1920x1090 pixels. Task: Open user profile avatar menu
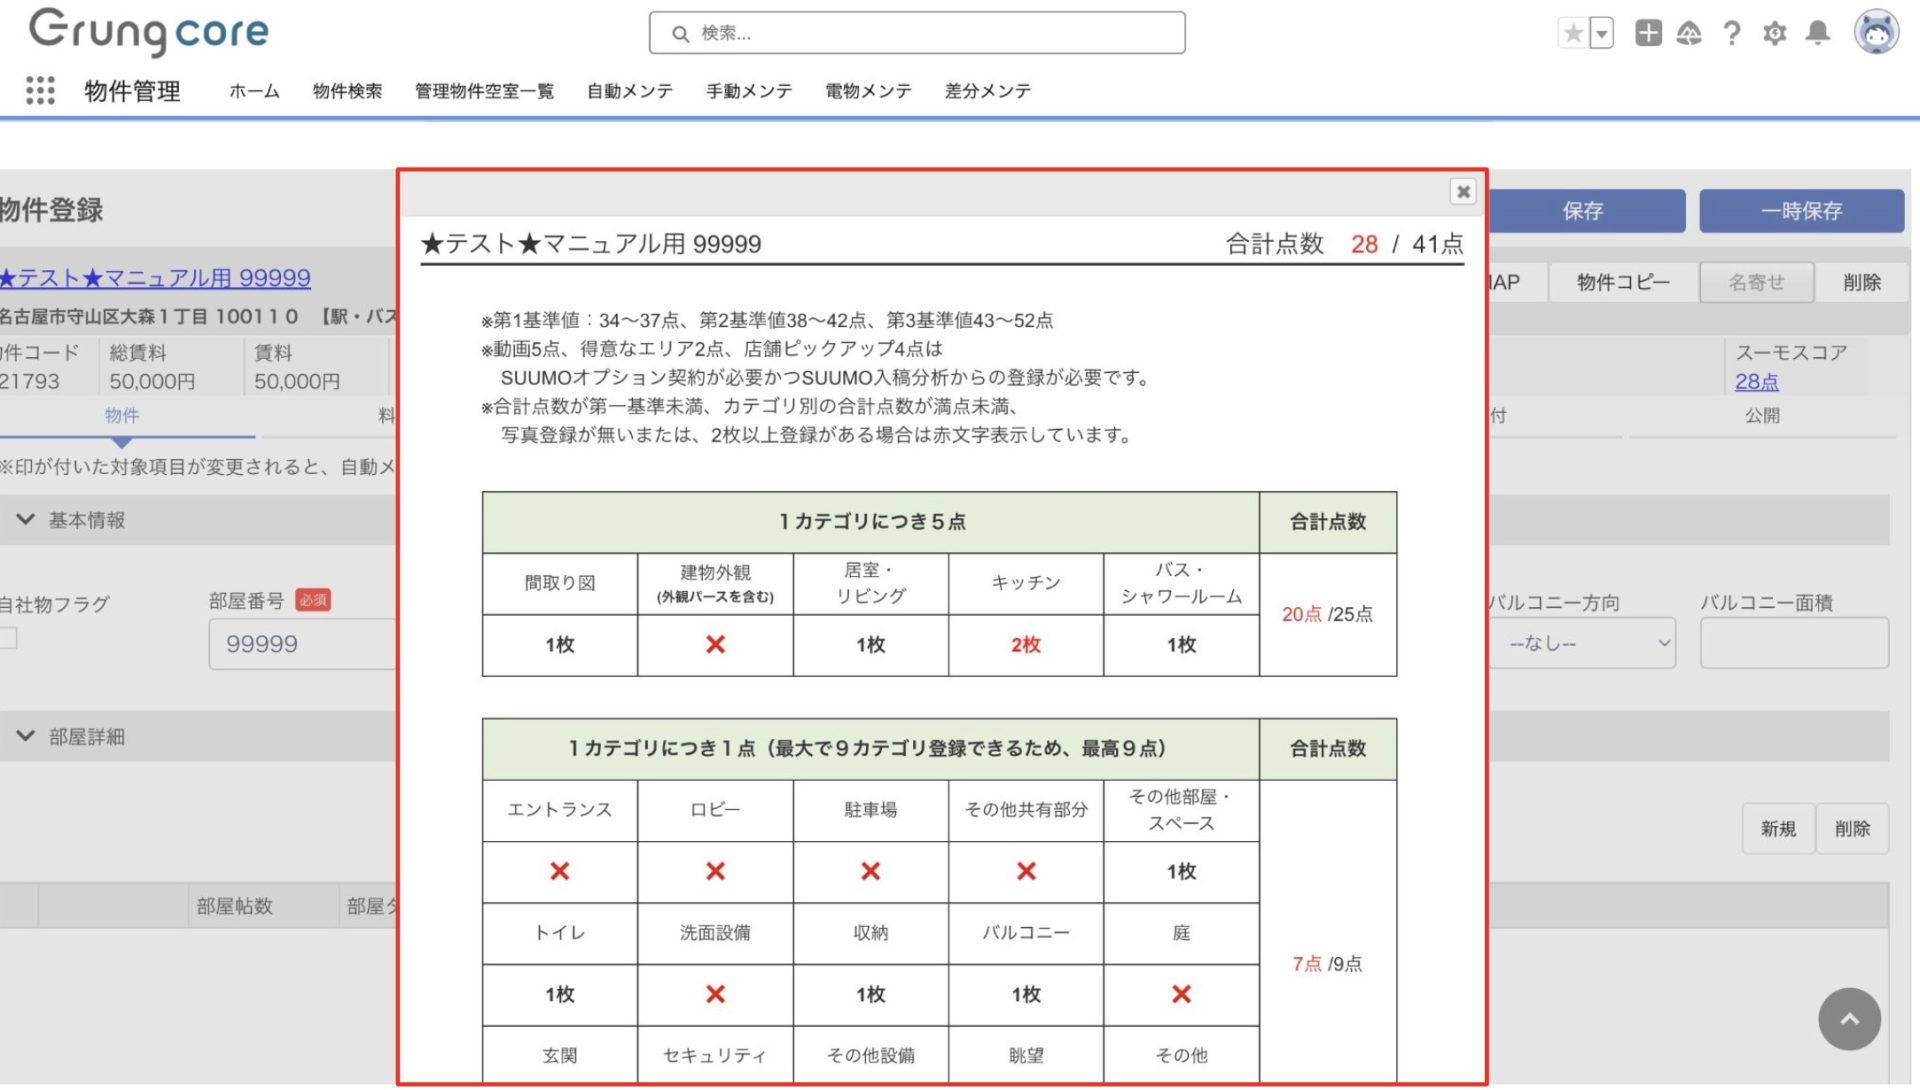(1876, 33)
